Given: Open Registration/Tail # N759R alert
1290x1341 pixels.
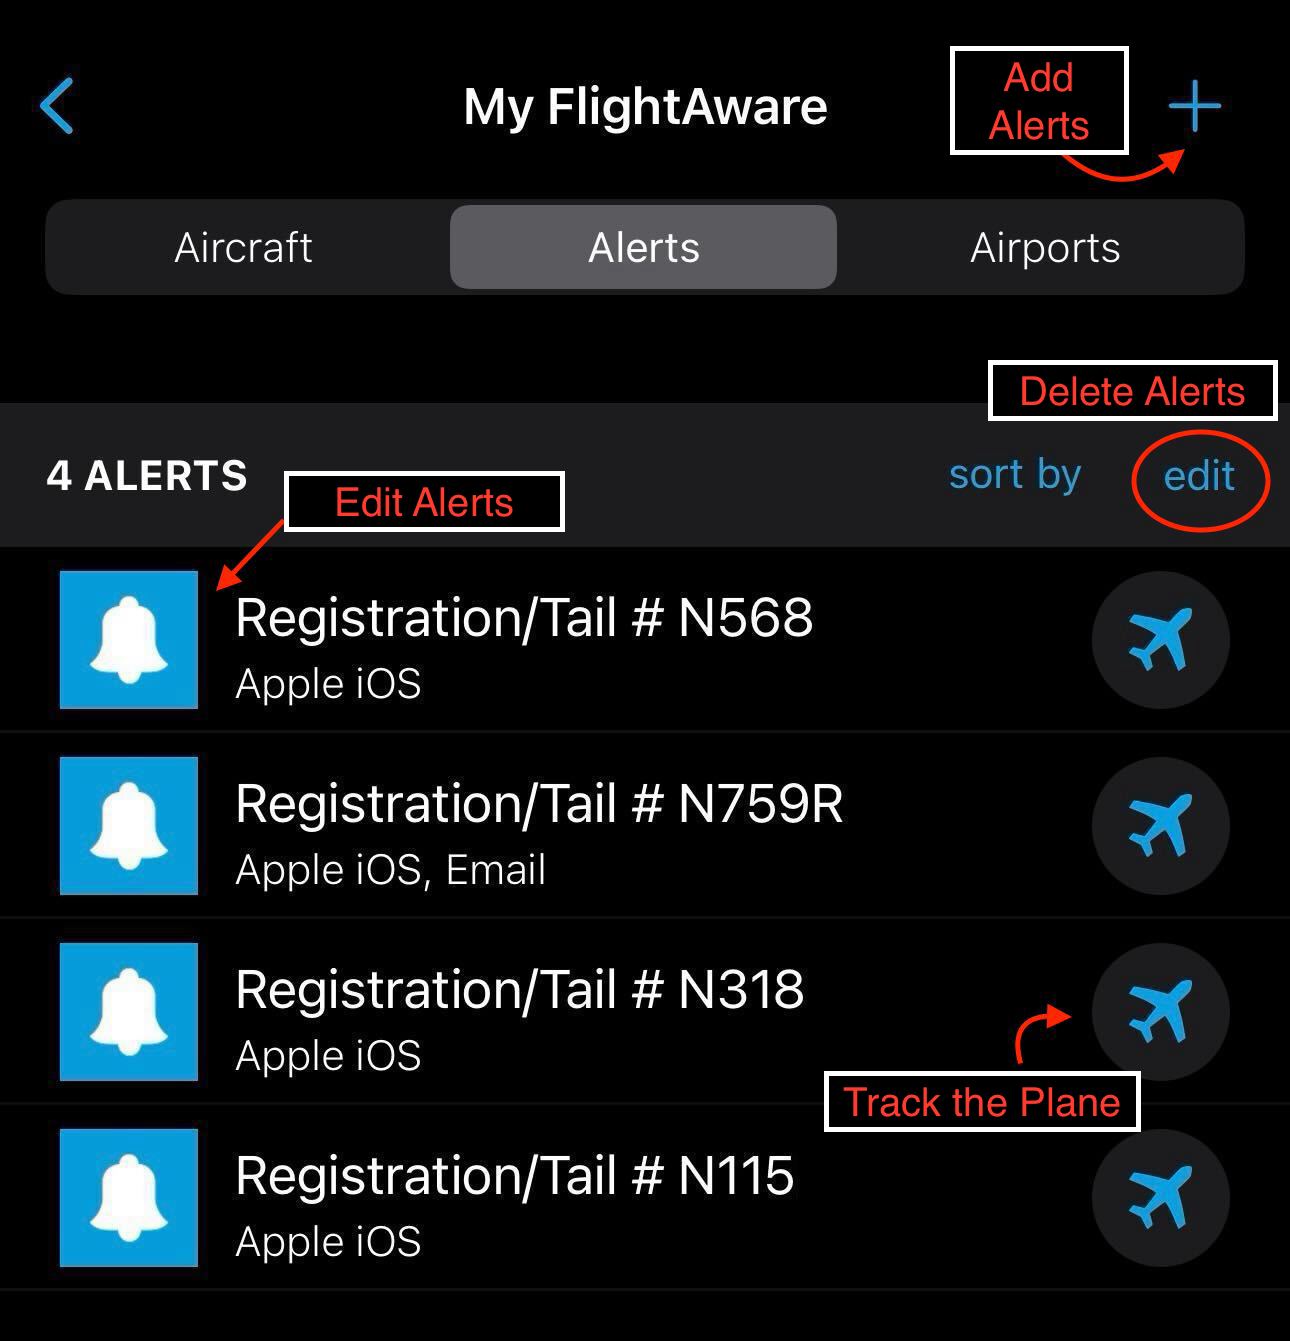Looking at the screenshot, I should click(645, 826).
